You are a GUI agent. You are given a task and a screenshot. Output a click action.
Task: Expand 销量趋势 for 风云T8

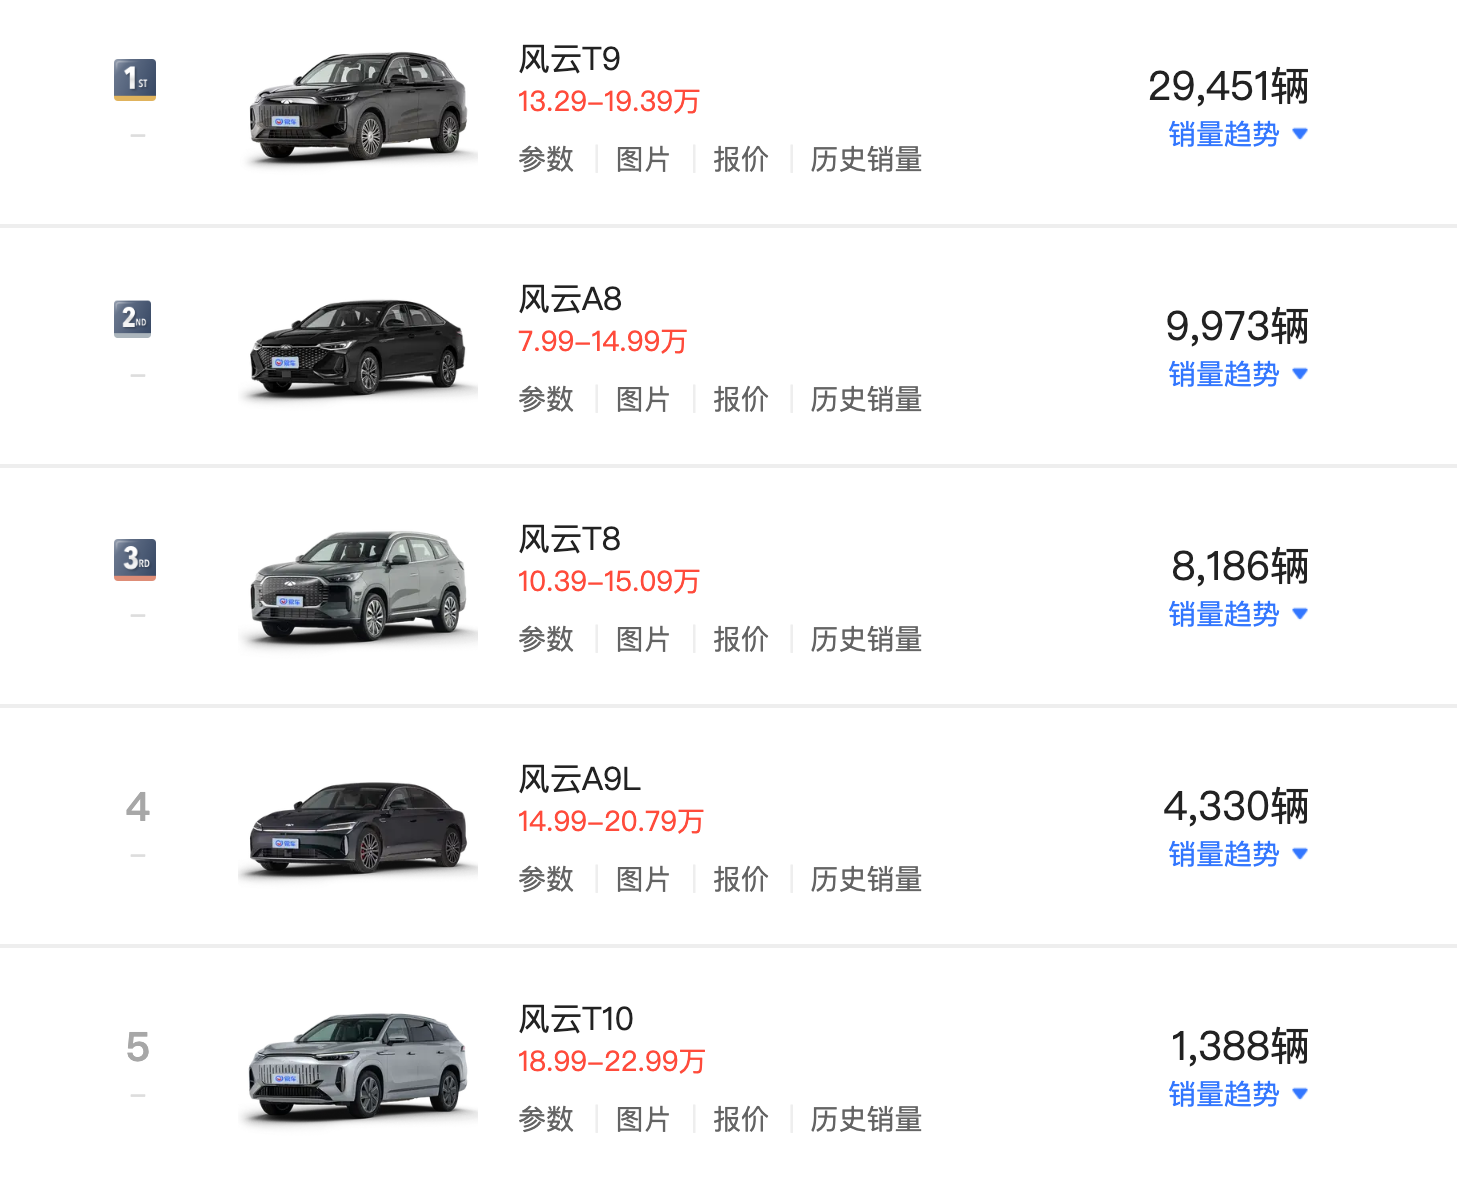click(x=1238, y=614)
